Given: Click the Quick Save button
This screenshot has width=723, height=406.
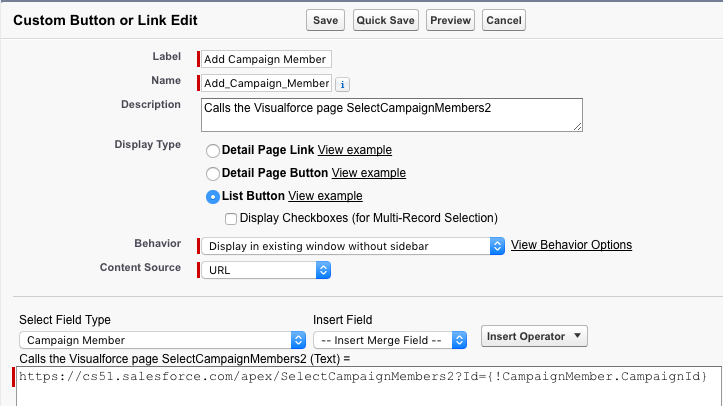Looking at the screenshot, I should (385, 20).
